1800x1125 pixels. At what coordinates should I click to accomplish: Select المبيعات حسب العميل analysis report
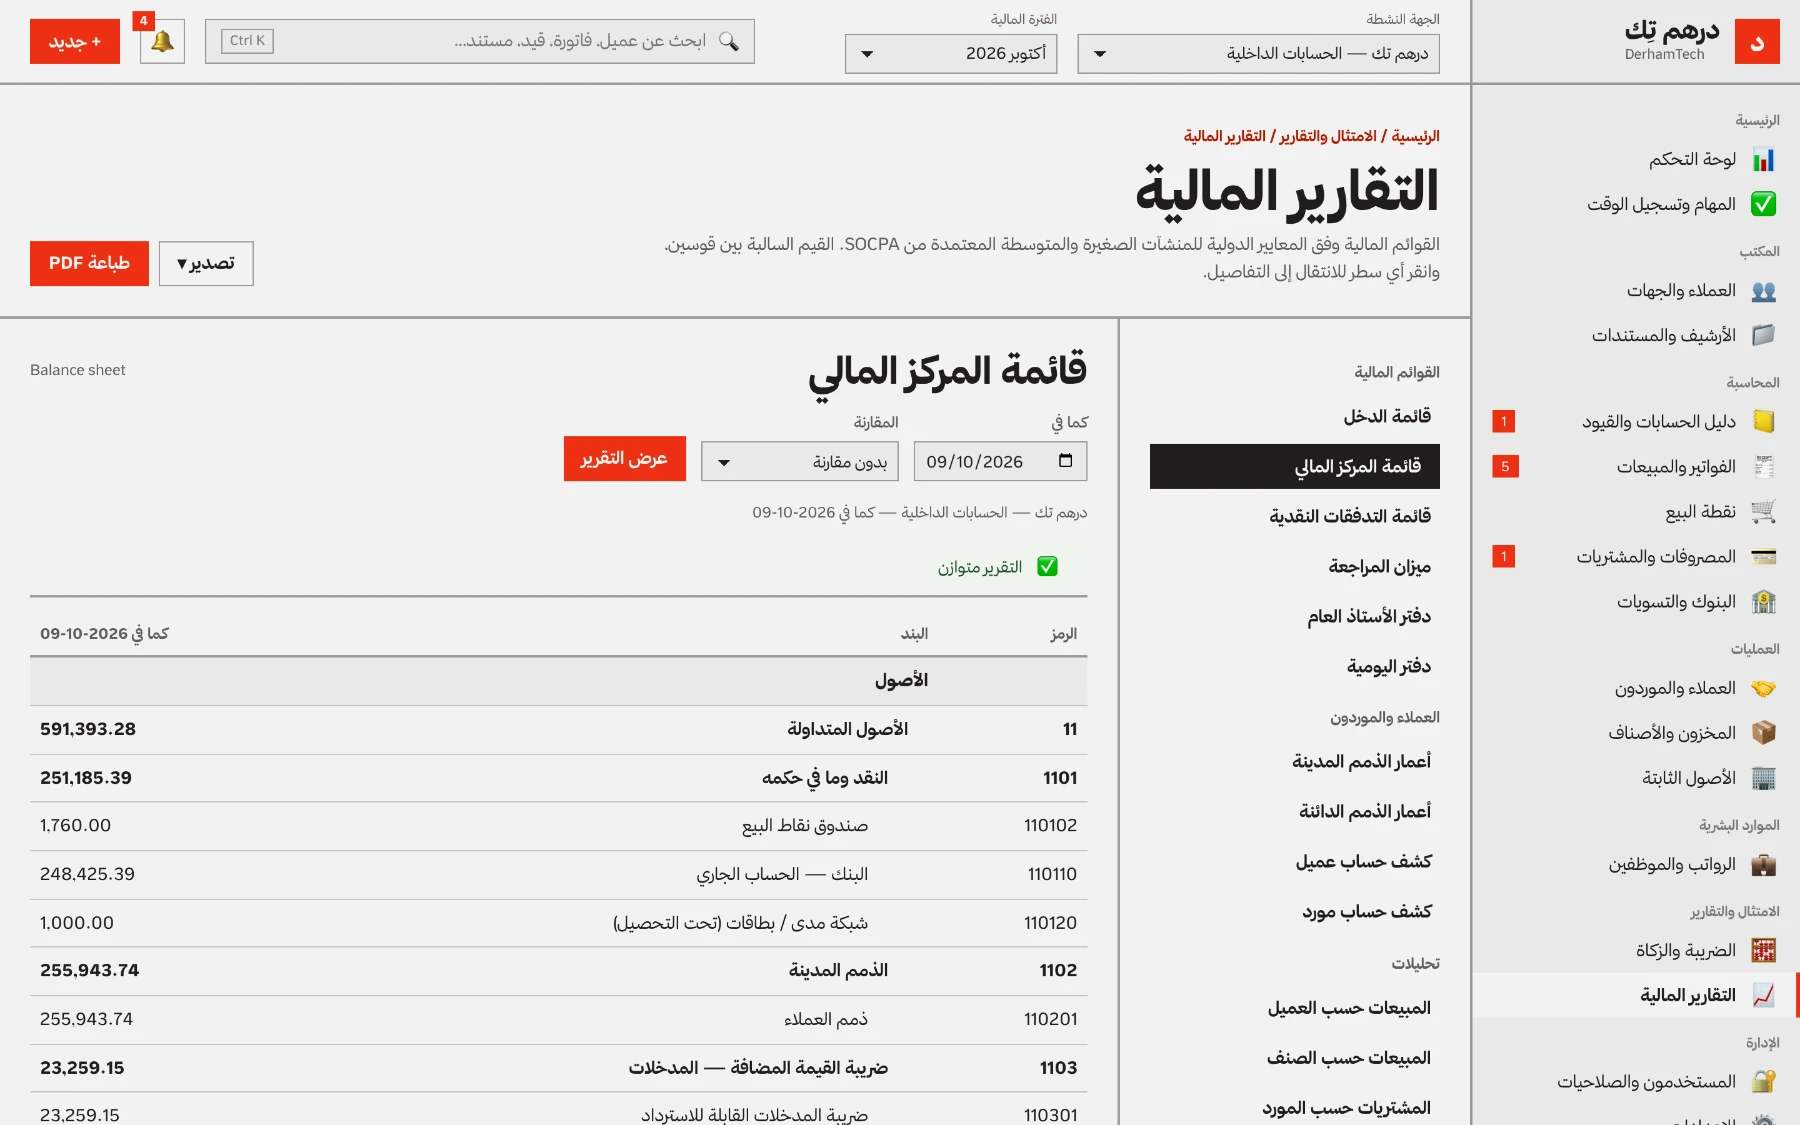(1295, 1008)
